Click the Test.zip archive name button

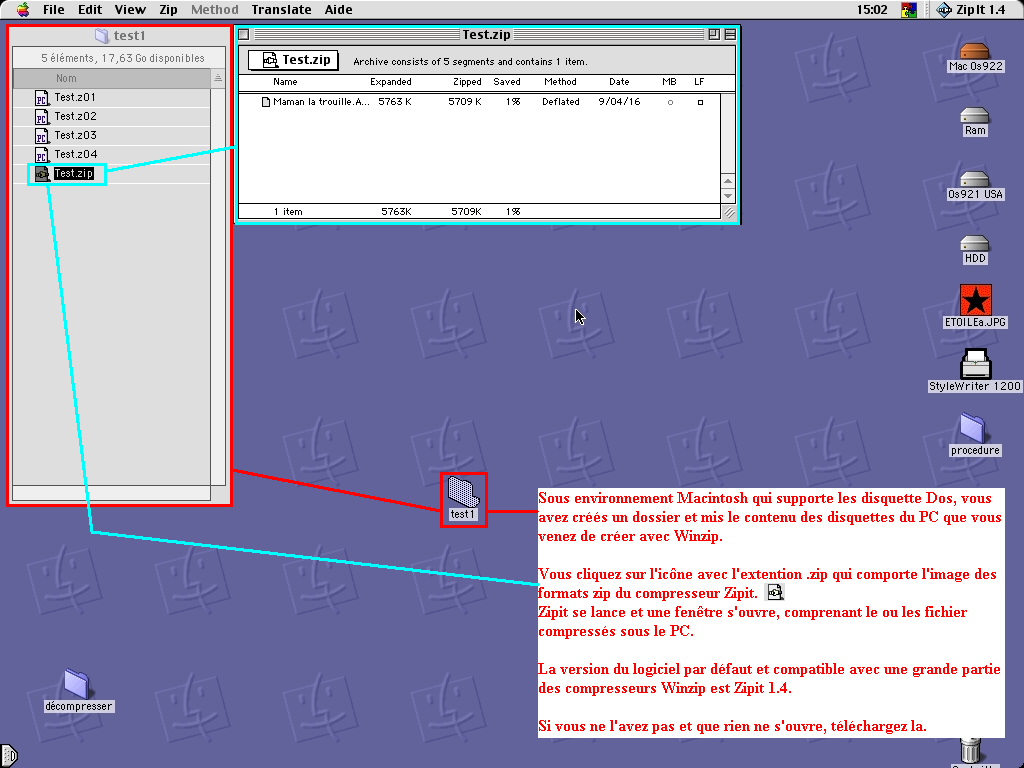coord(293,61)
